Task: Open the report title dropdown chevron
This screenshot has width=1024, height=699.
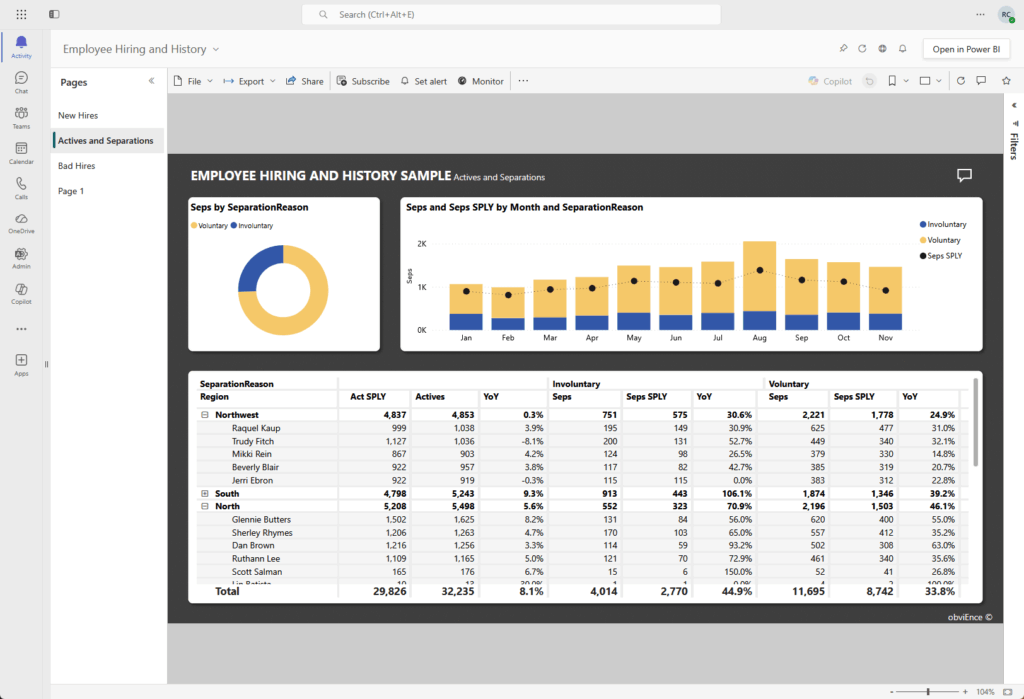Action: pos(216,49)
